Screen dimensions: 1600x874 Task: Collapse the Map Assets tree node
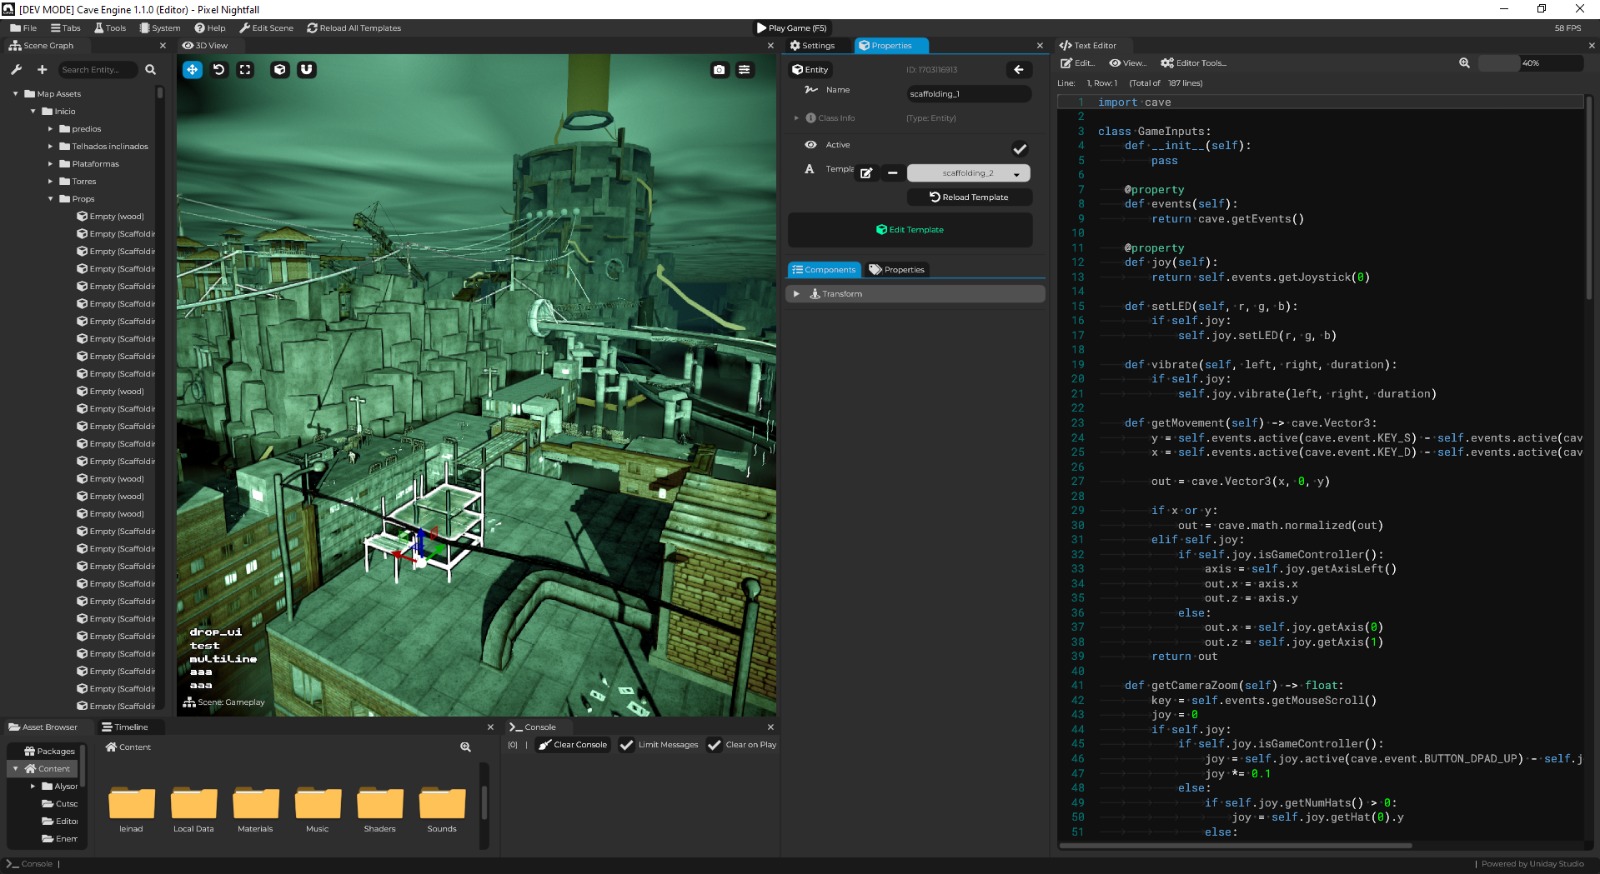pyautogui.click(x=16, y=94)
